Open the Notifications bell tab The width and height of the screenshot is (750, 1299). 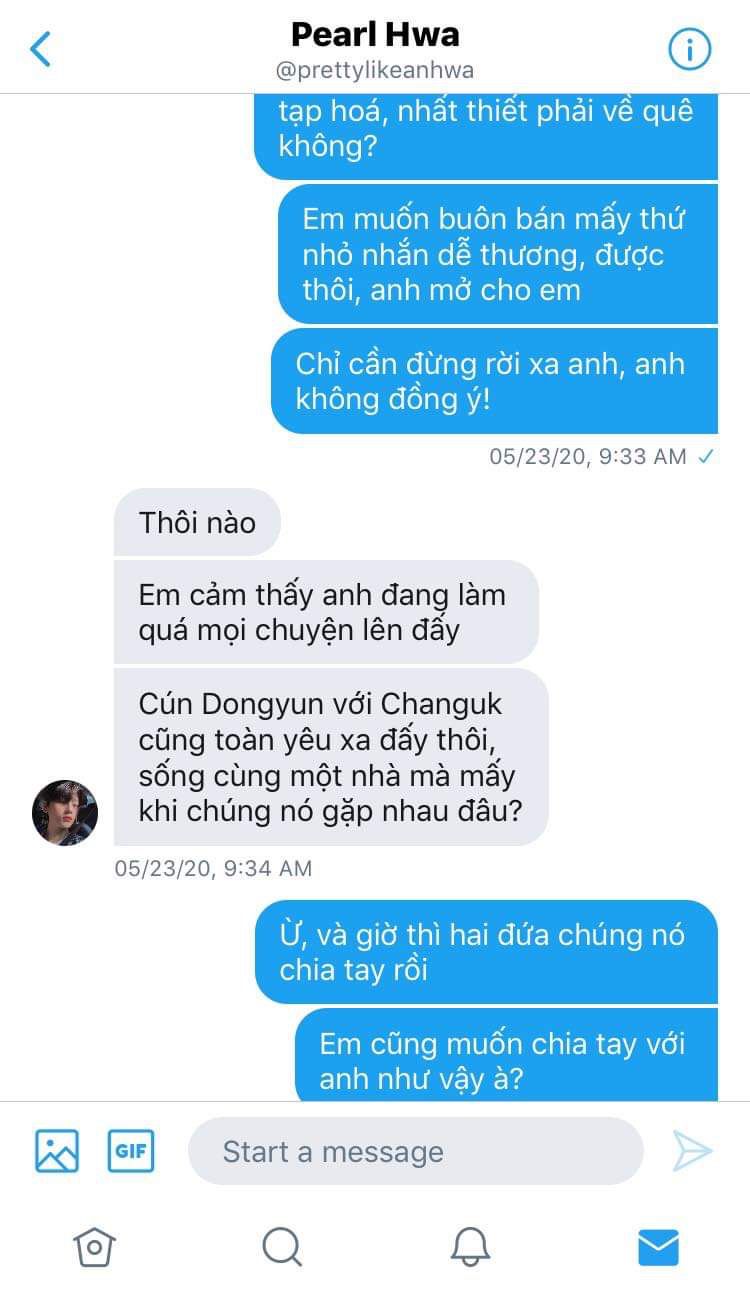tap(470, 1246)
